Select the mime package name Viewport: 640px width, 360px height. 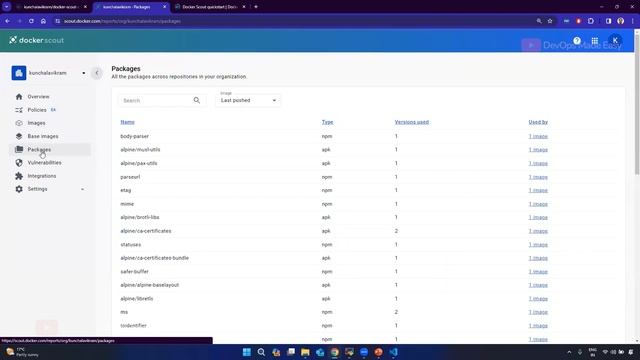[127, 204]
